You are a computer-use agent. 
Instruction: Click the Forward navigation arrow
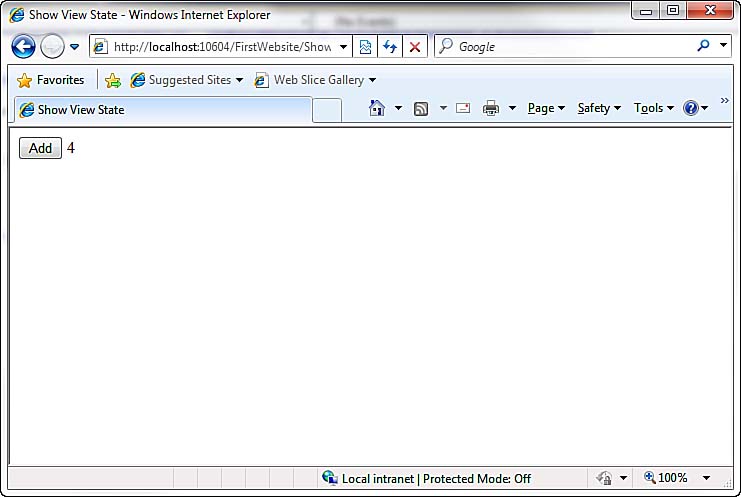click(52, 47)
